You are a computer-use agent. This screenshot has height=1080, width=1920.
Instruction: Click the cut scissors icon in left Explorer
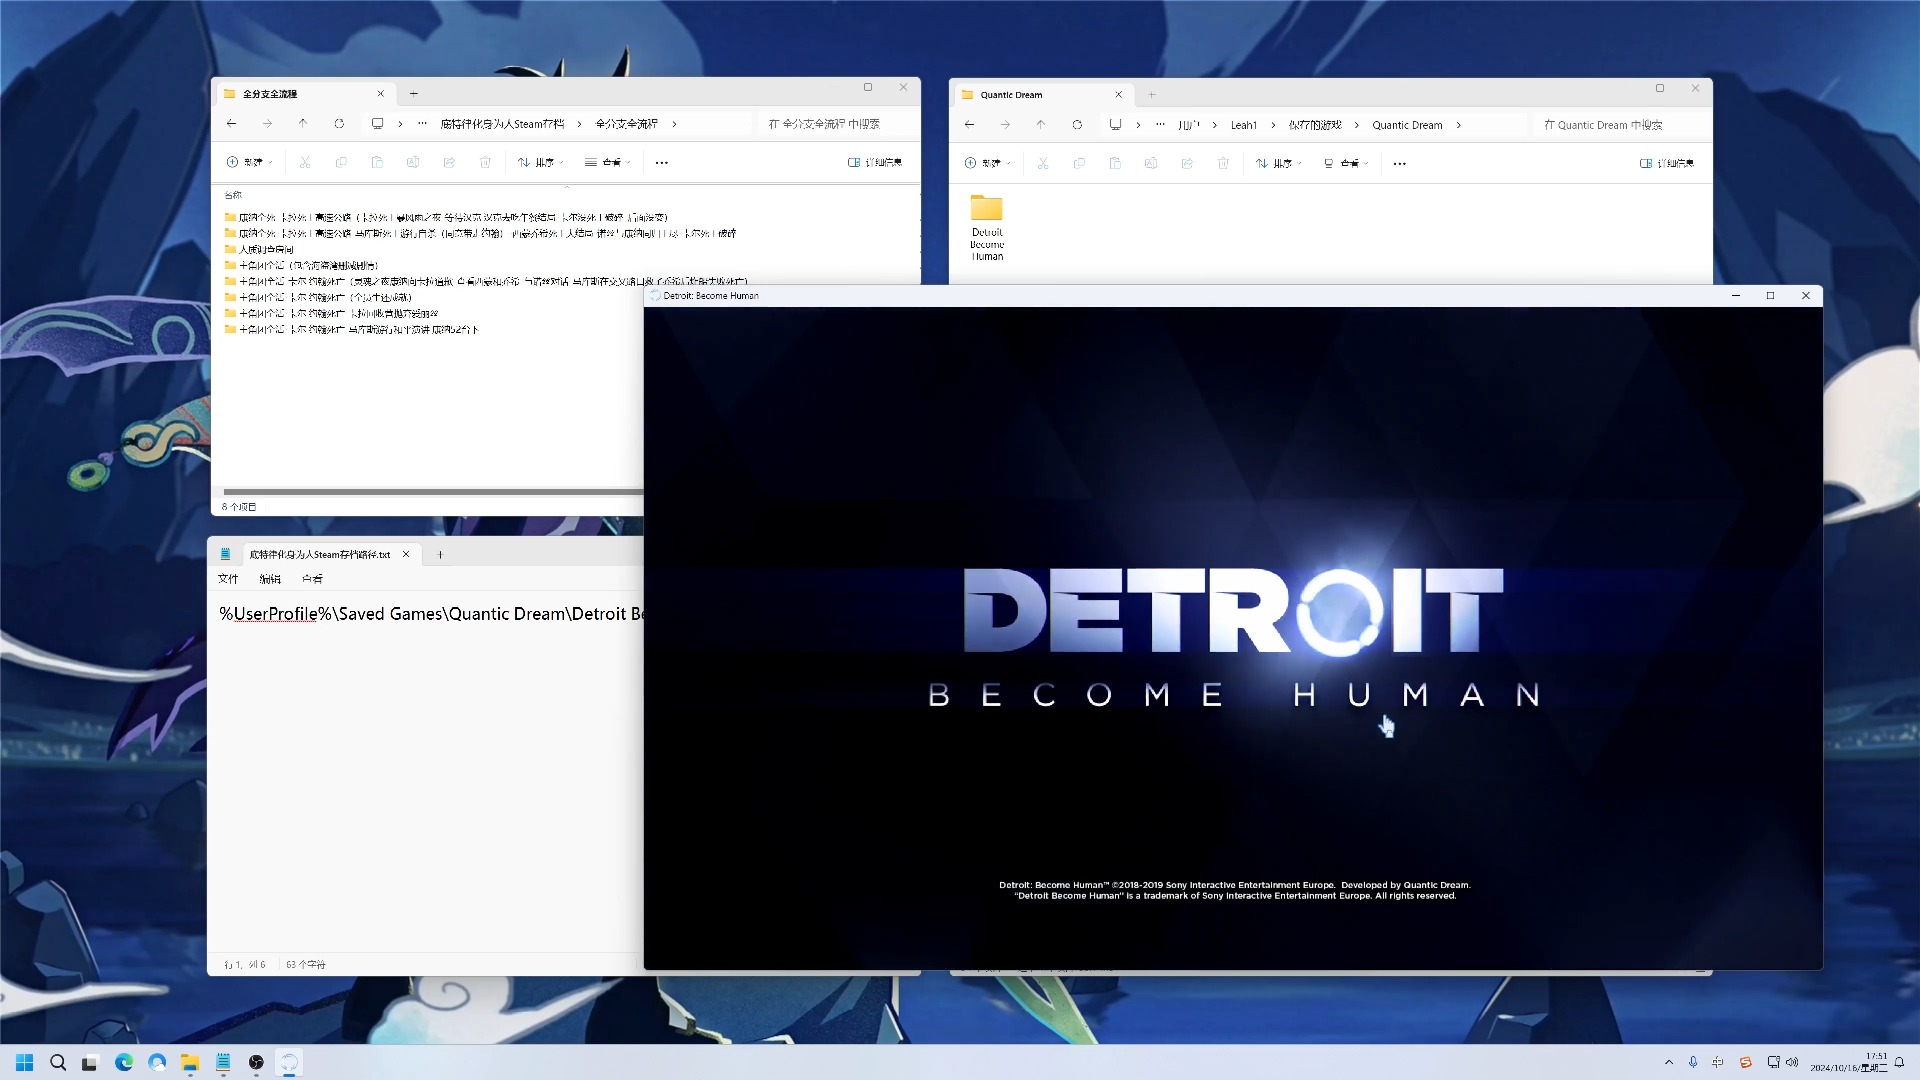pyautogui.click(x=305, y=162)
